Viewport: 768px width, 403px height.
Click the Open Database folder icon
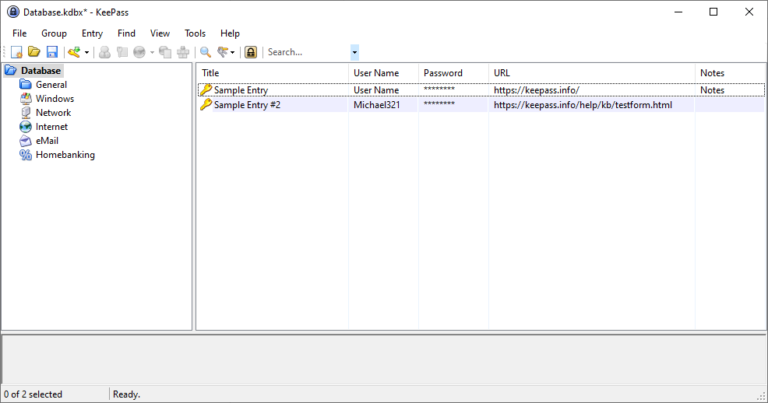[x=34, y=52]
